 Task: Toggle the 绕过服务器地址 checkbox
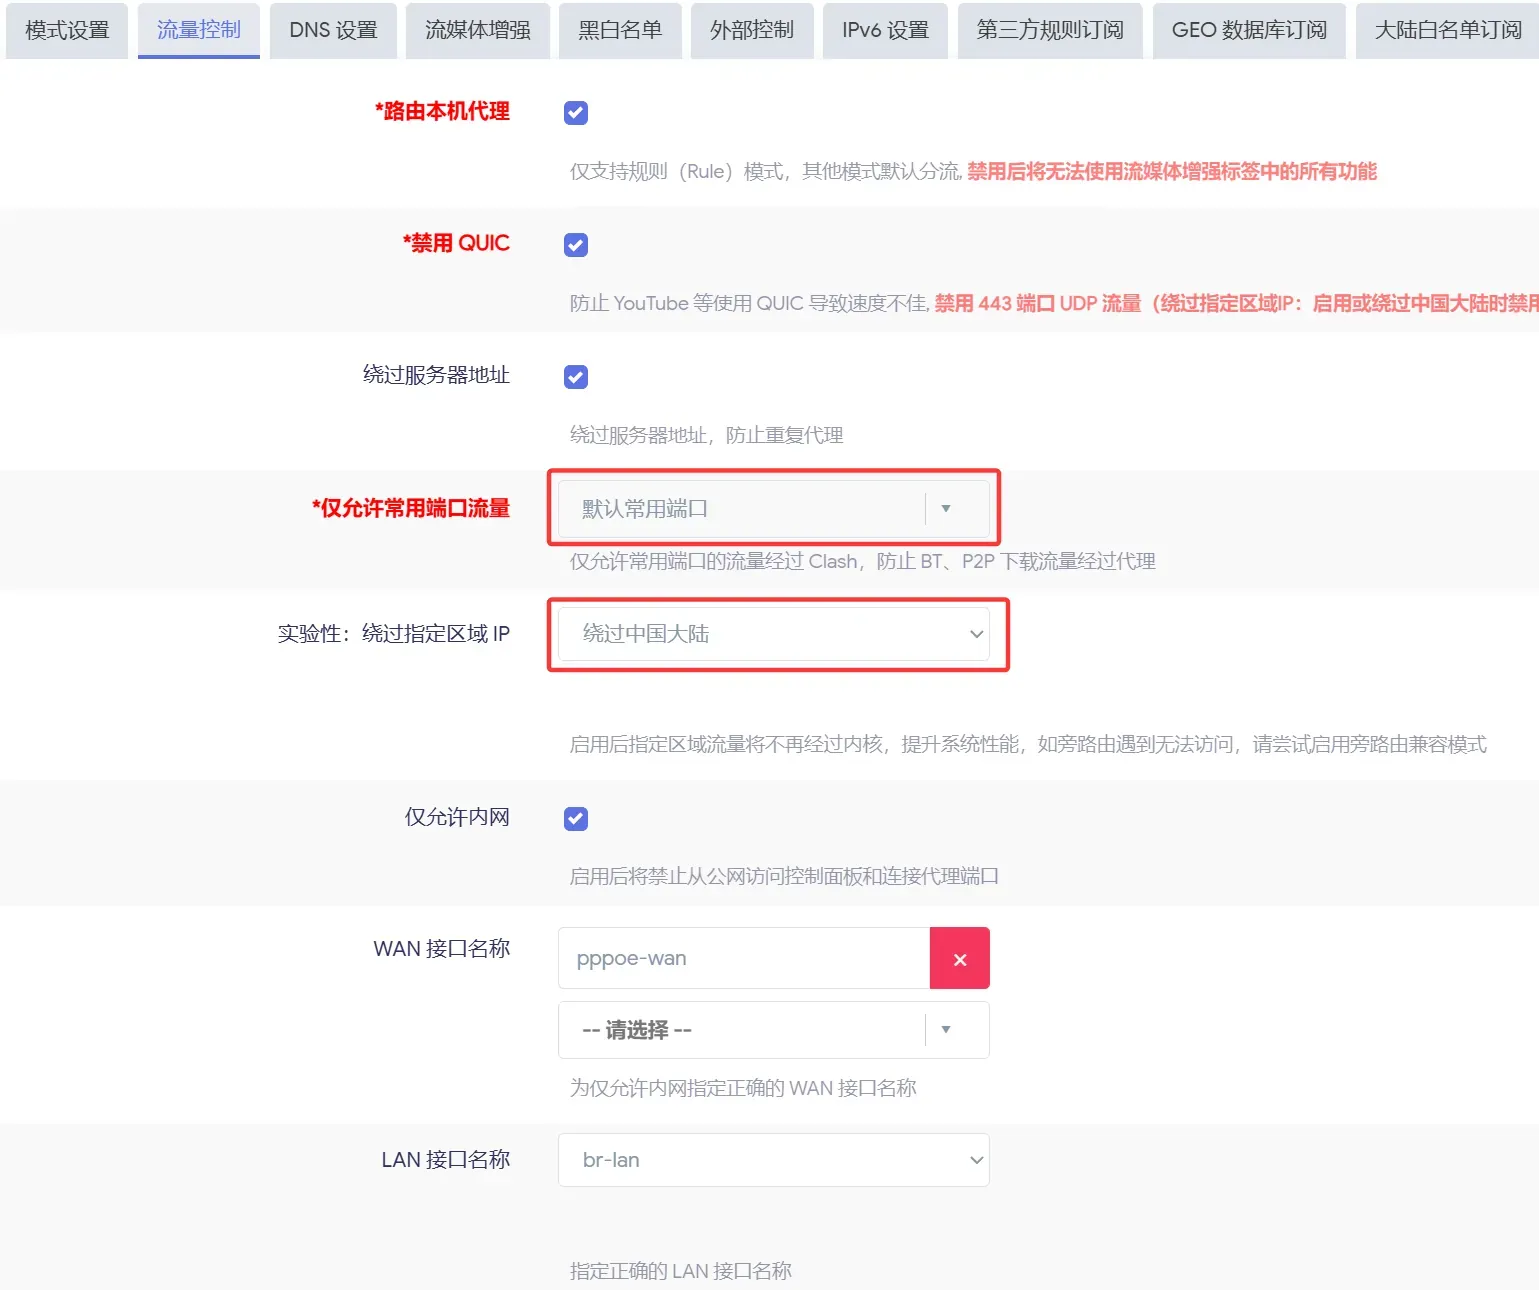(576, 377)
